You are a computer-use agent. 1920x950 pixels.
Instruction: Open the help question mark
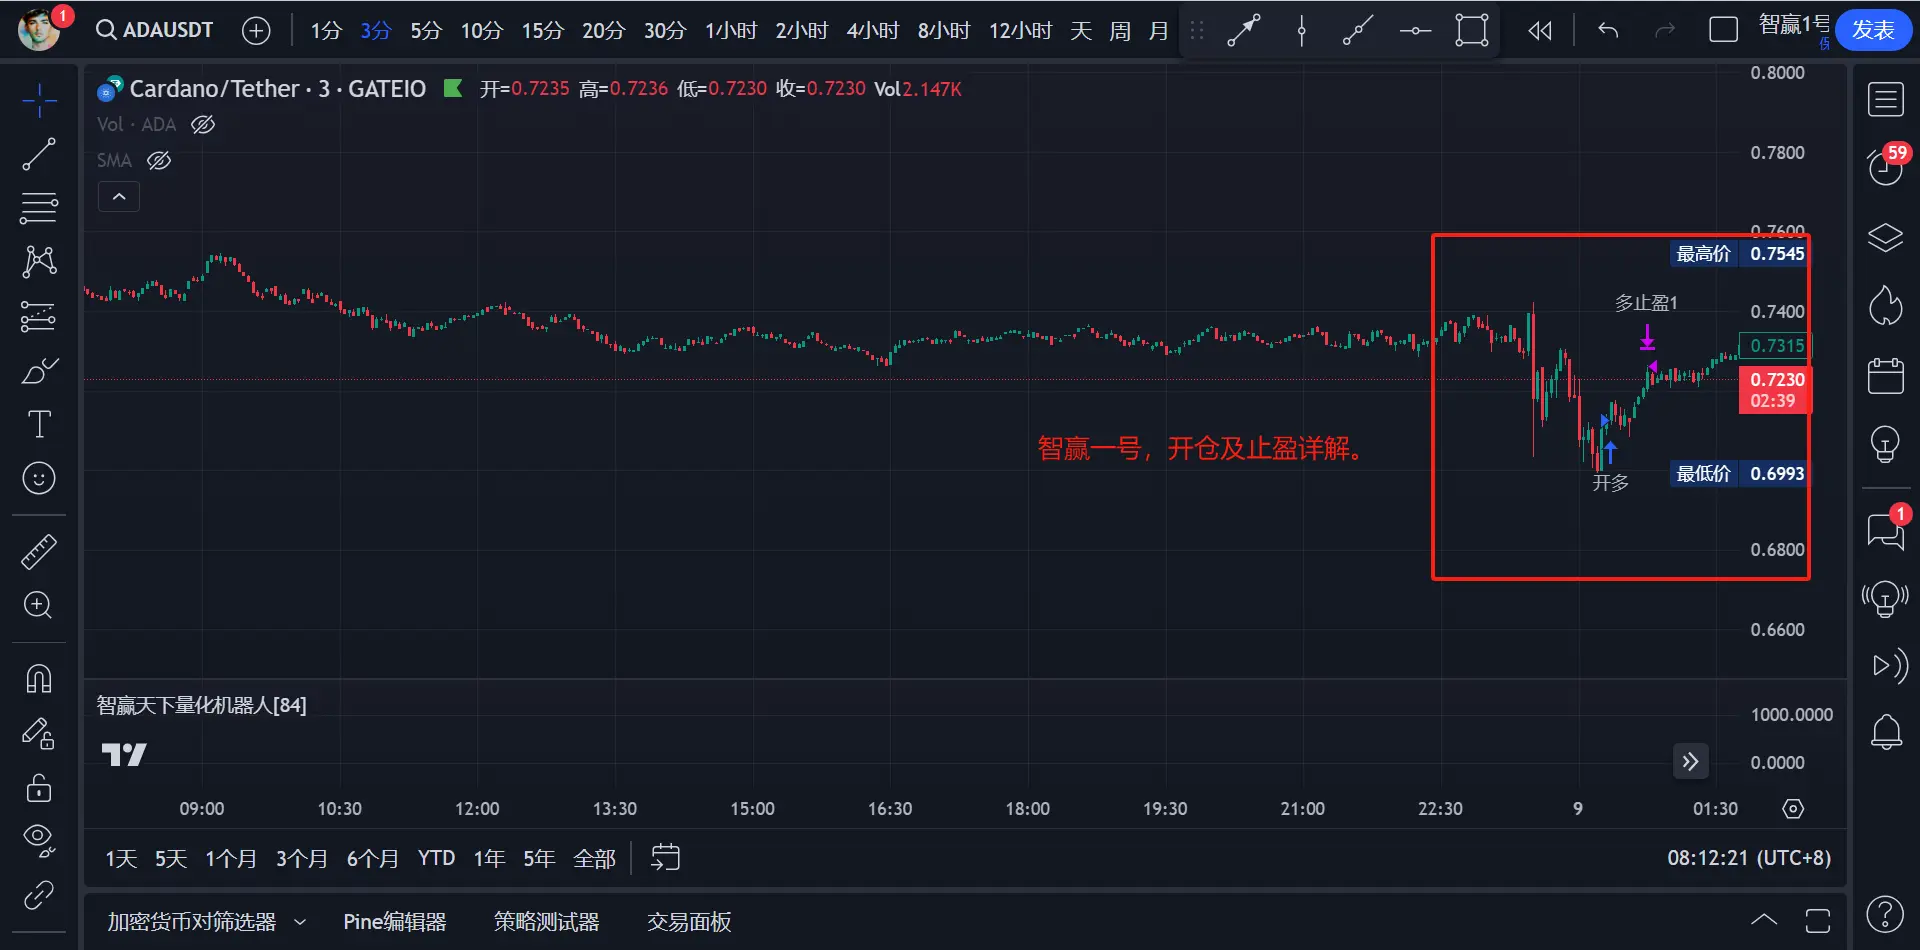click(1885, 914)
